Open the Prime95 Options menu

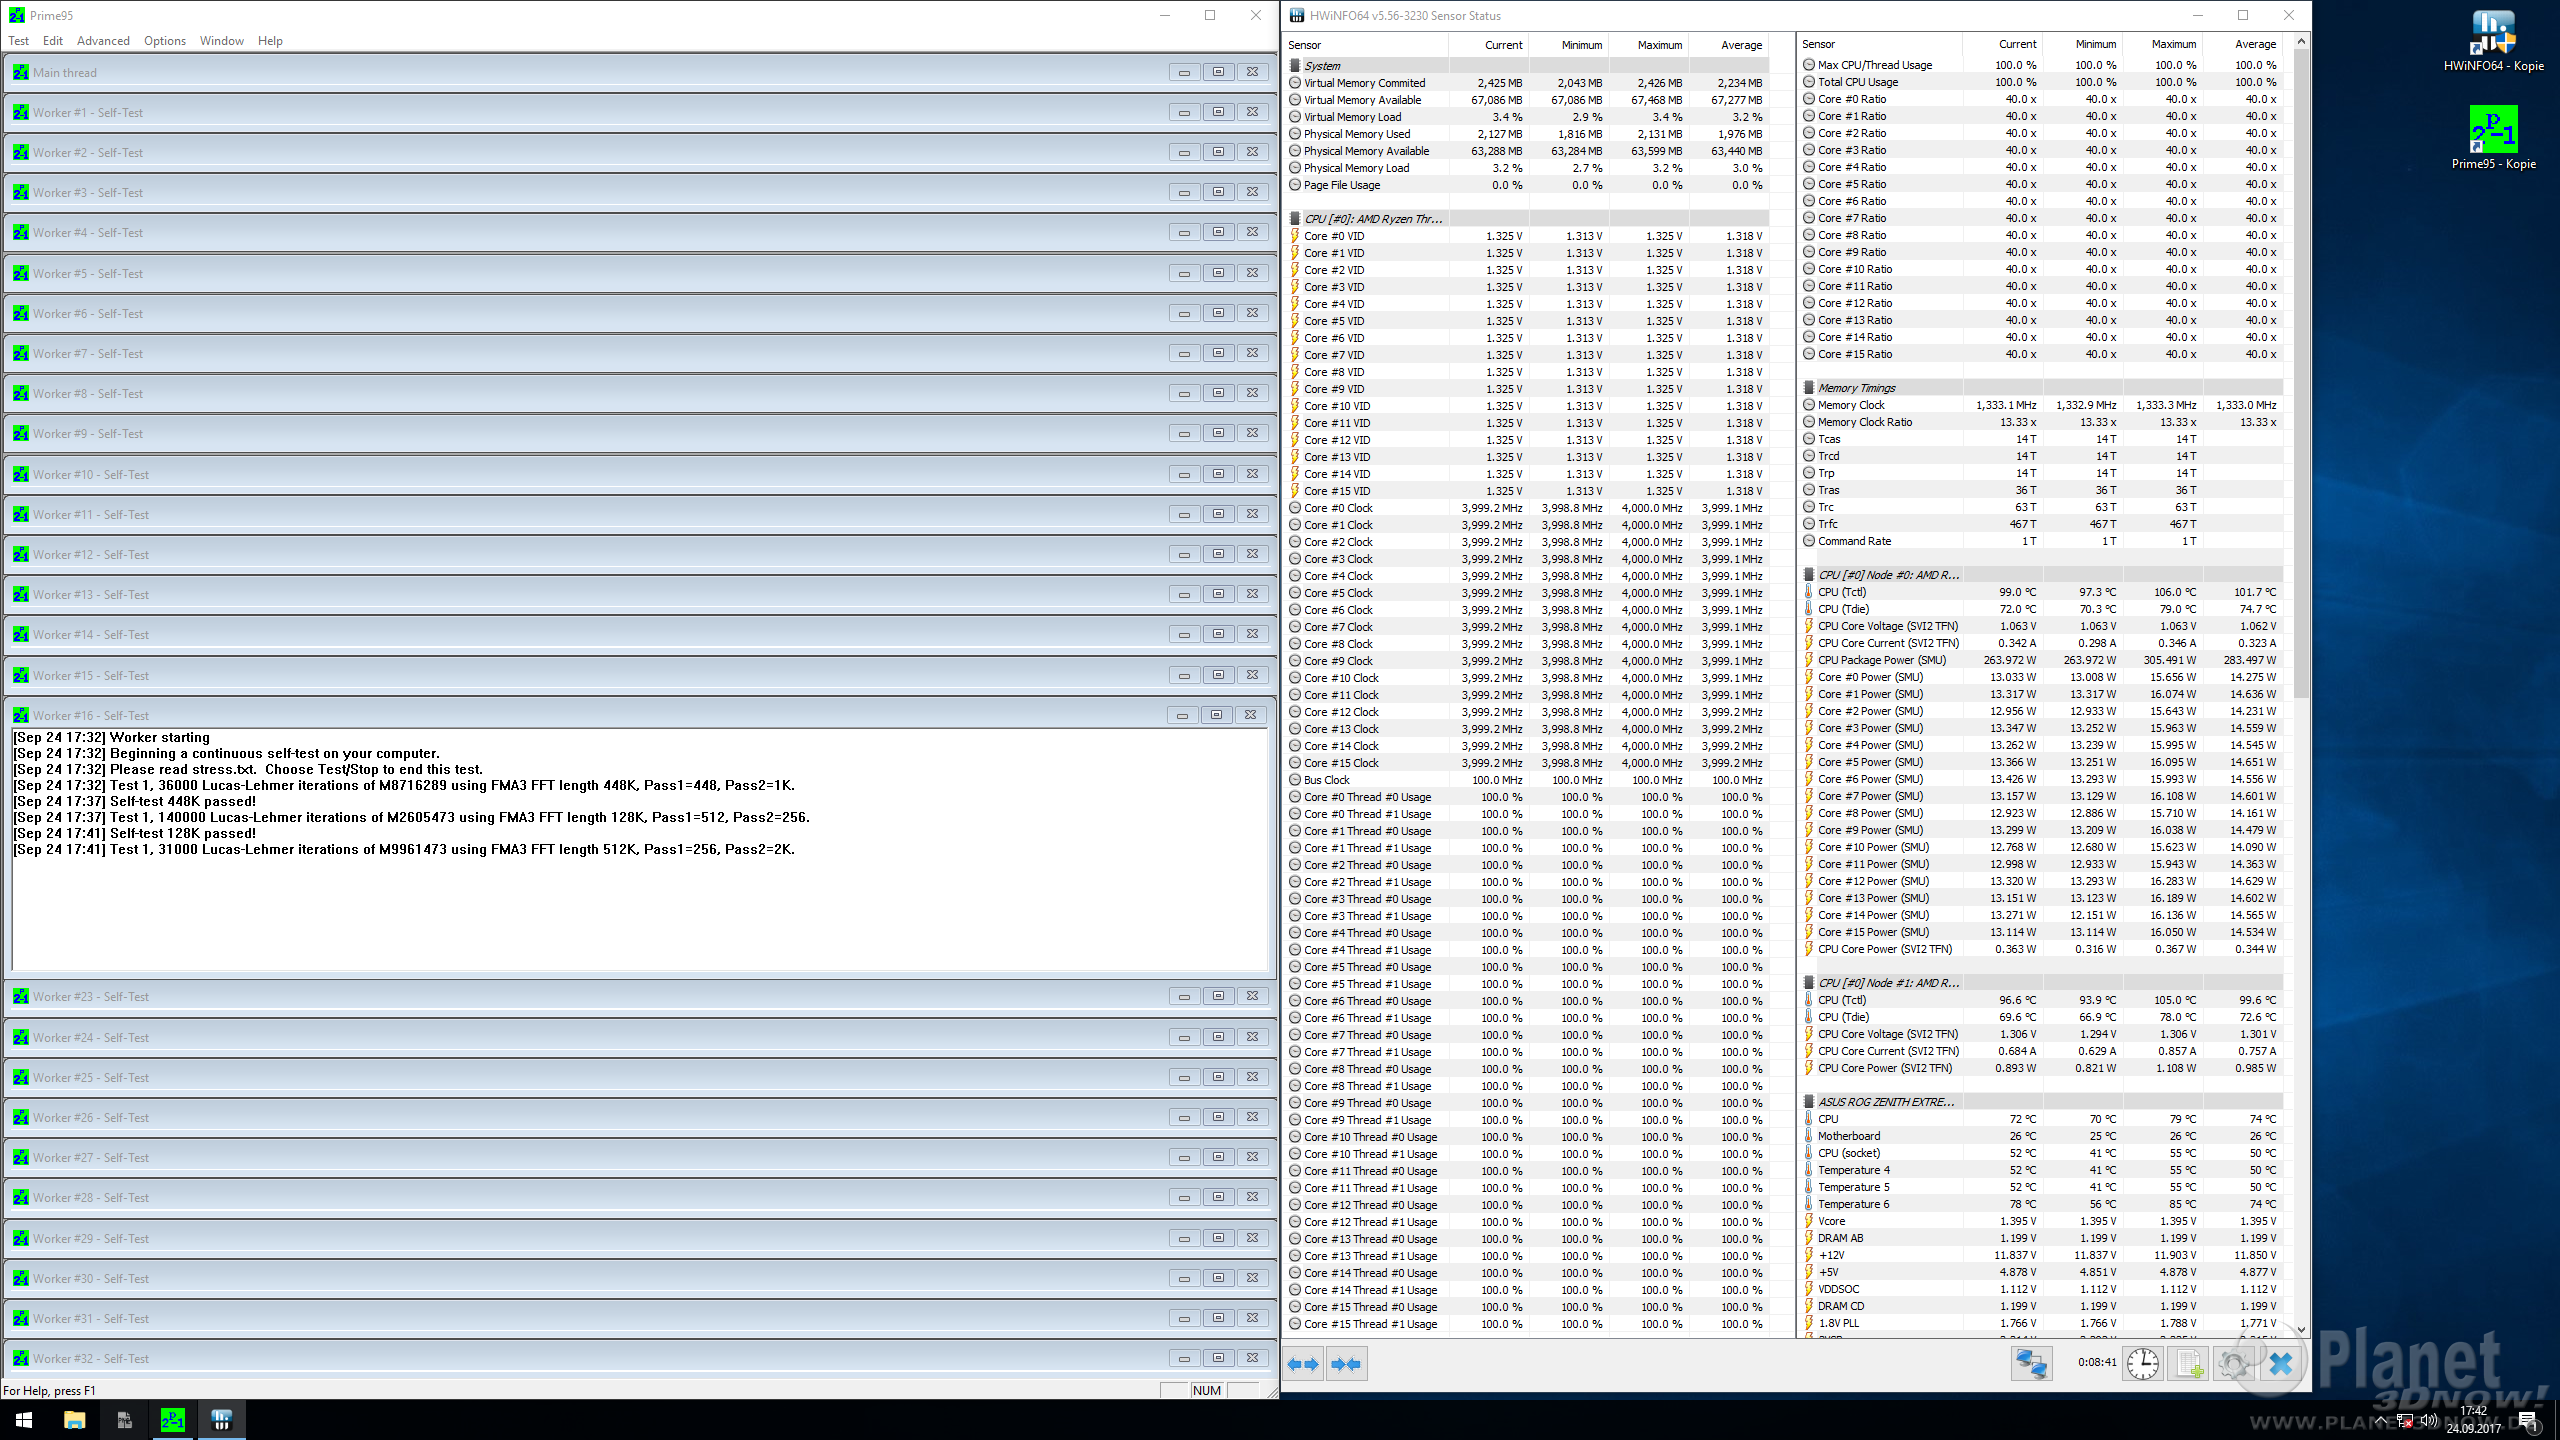click(165, 41)
